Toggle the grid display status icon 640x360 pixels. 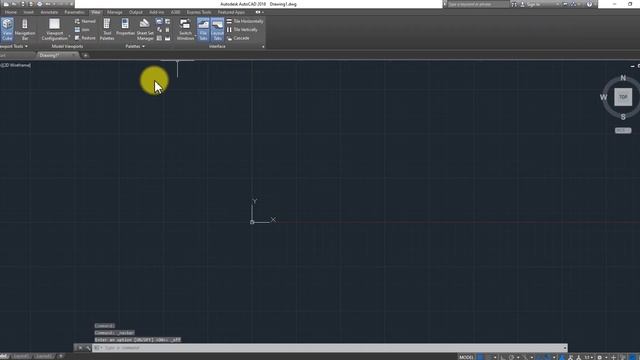(x=480, y=357)
